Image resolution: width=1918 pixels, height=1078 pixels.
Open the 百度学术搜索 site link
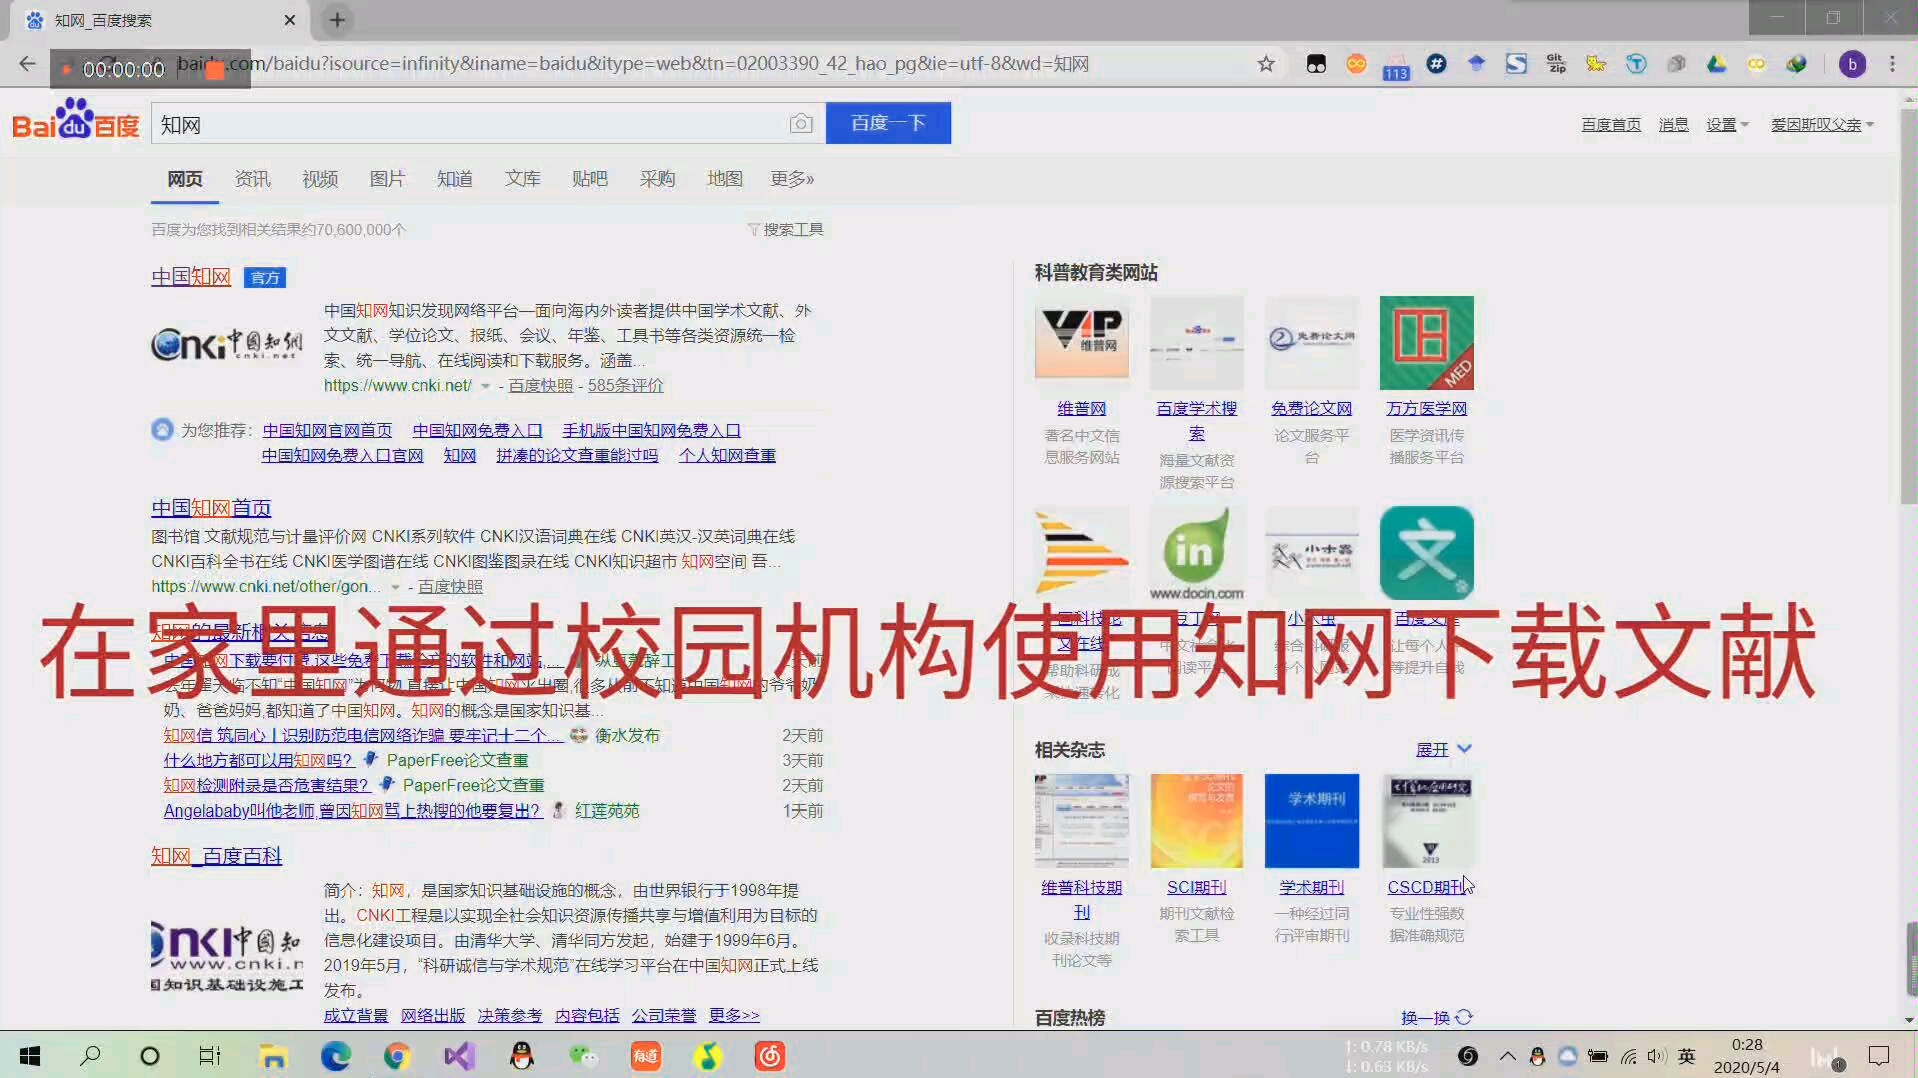click(x=1196, y=420)
